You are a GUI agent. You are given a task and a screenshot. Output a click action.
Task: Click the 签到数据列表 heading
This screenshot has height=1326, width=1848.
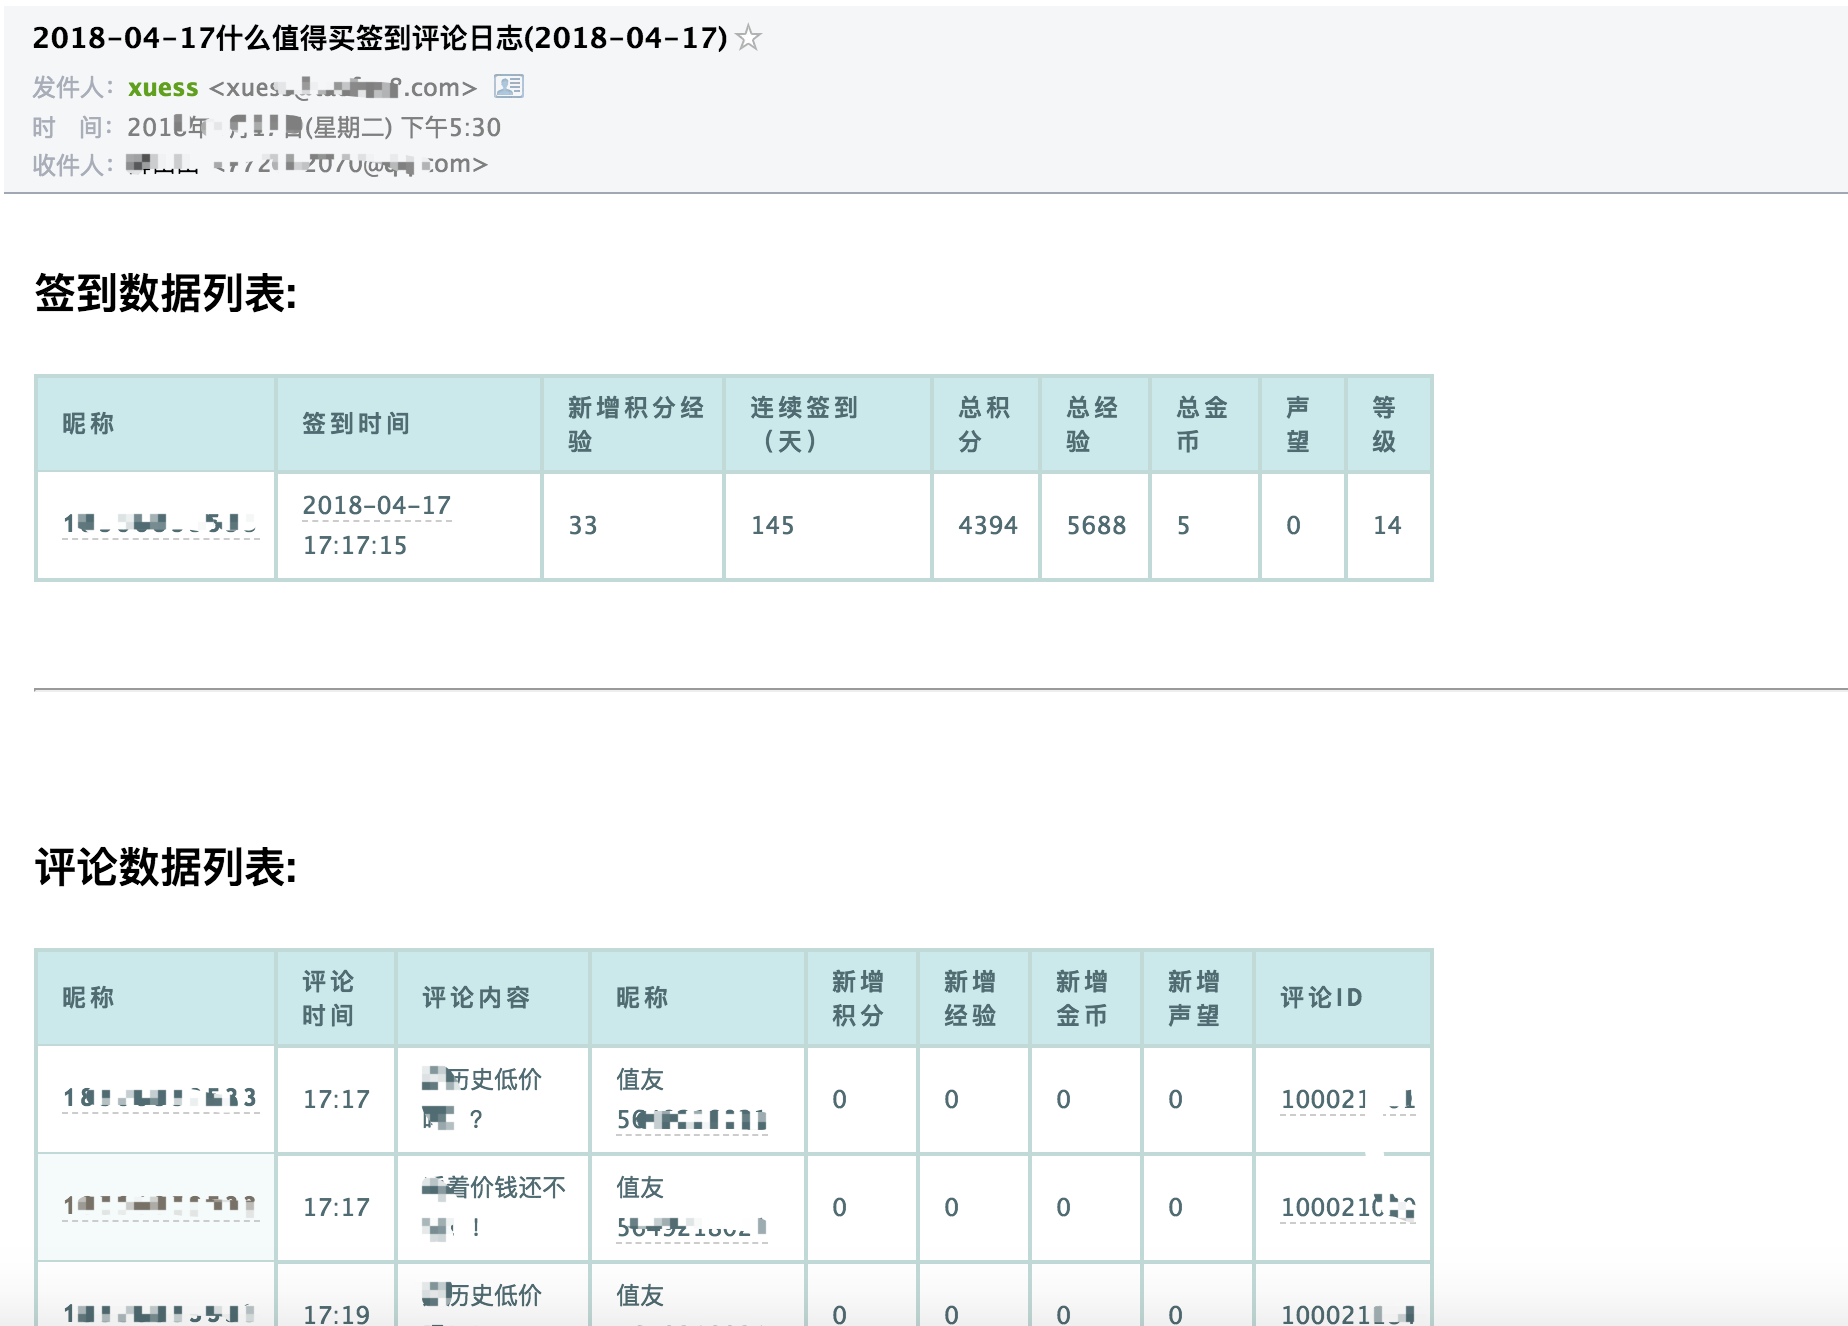(x=166, y=294)
